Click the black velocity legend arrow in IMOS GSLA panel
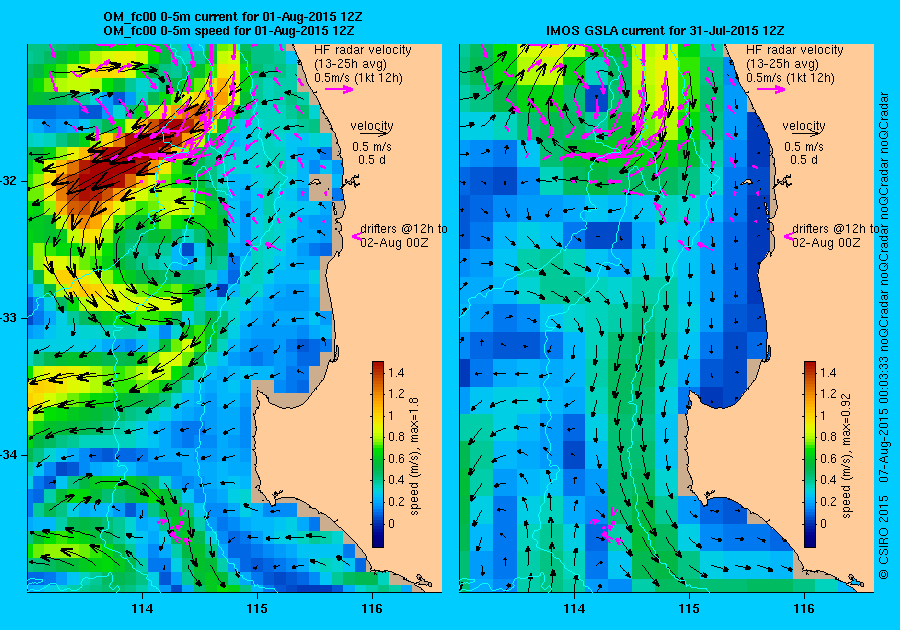 click(807, 133)
